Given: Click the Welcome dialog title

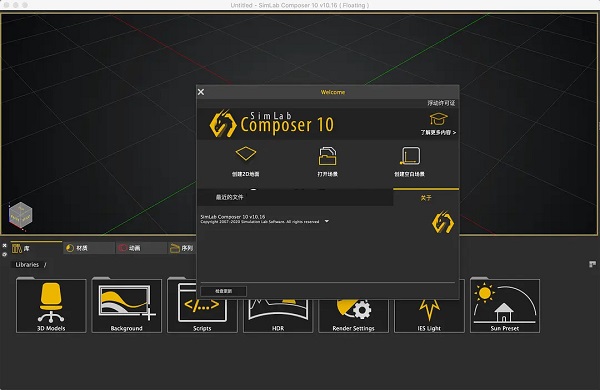Looking at the screenshot, I should coord(333,92).
